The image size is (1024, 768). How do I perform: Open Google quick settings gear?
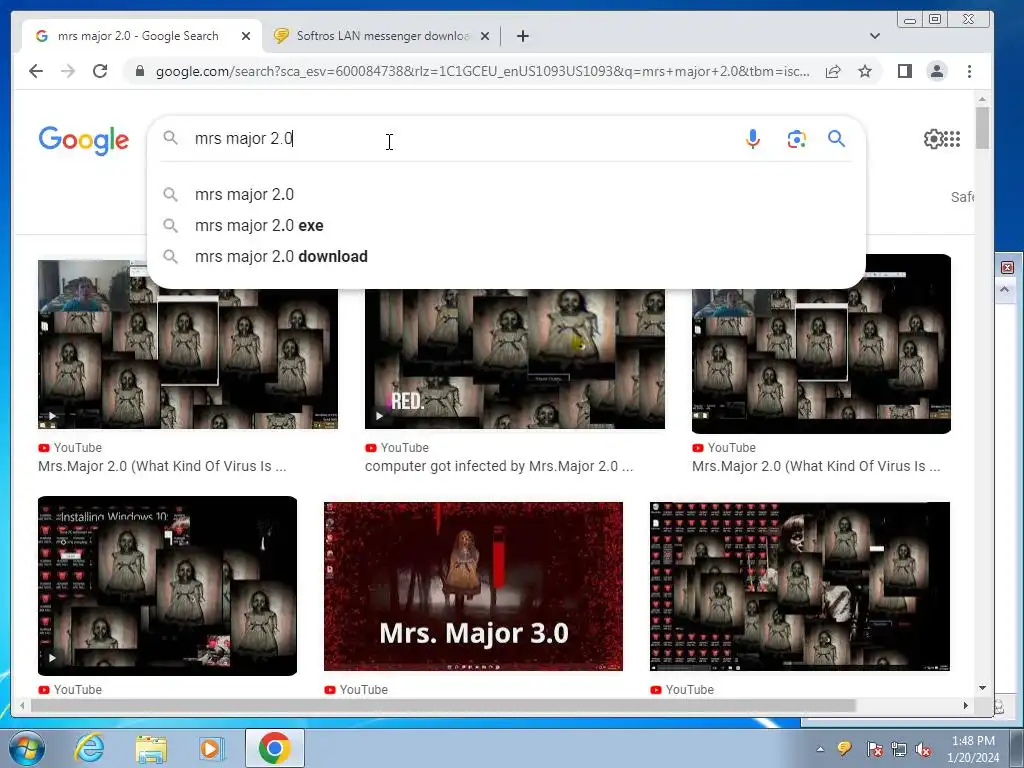tap(933, 139)
